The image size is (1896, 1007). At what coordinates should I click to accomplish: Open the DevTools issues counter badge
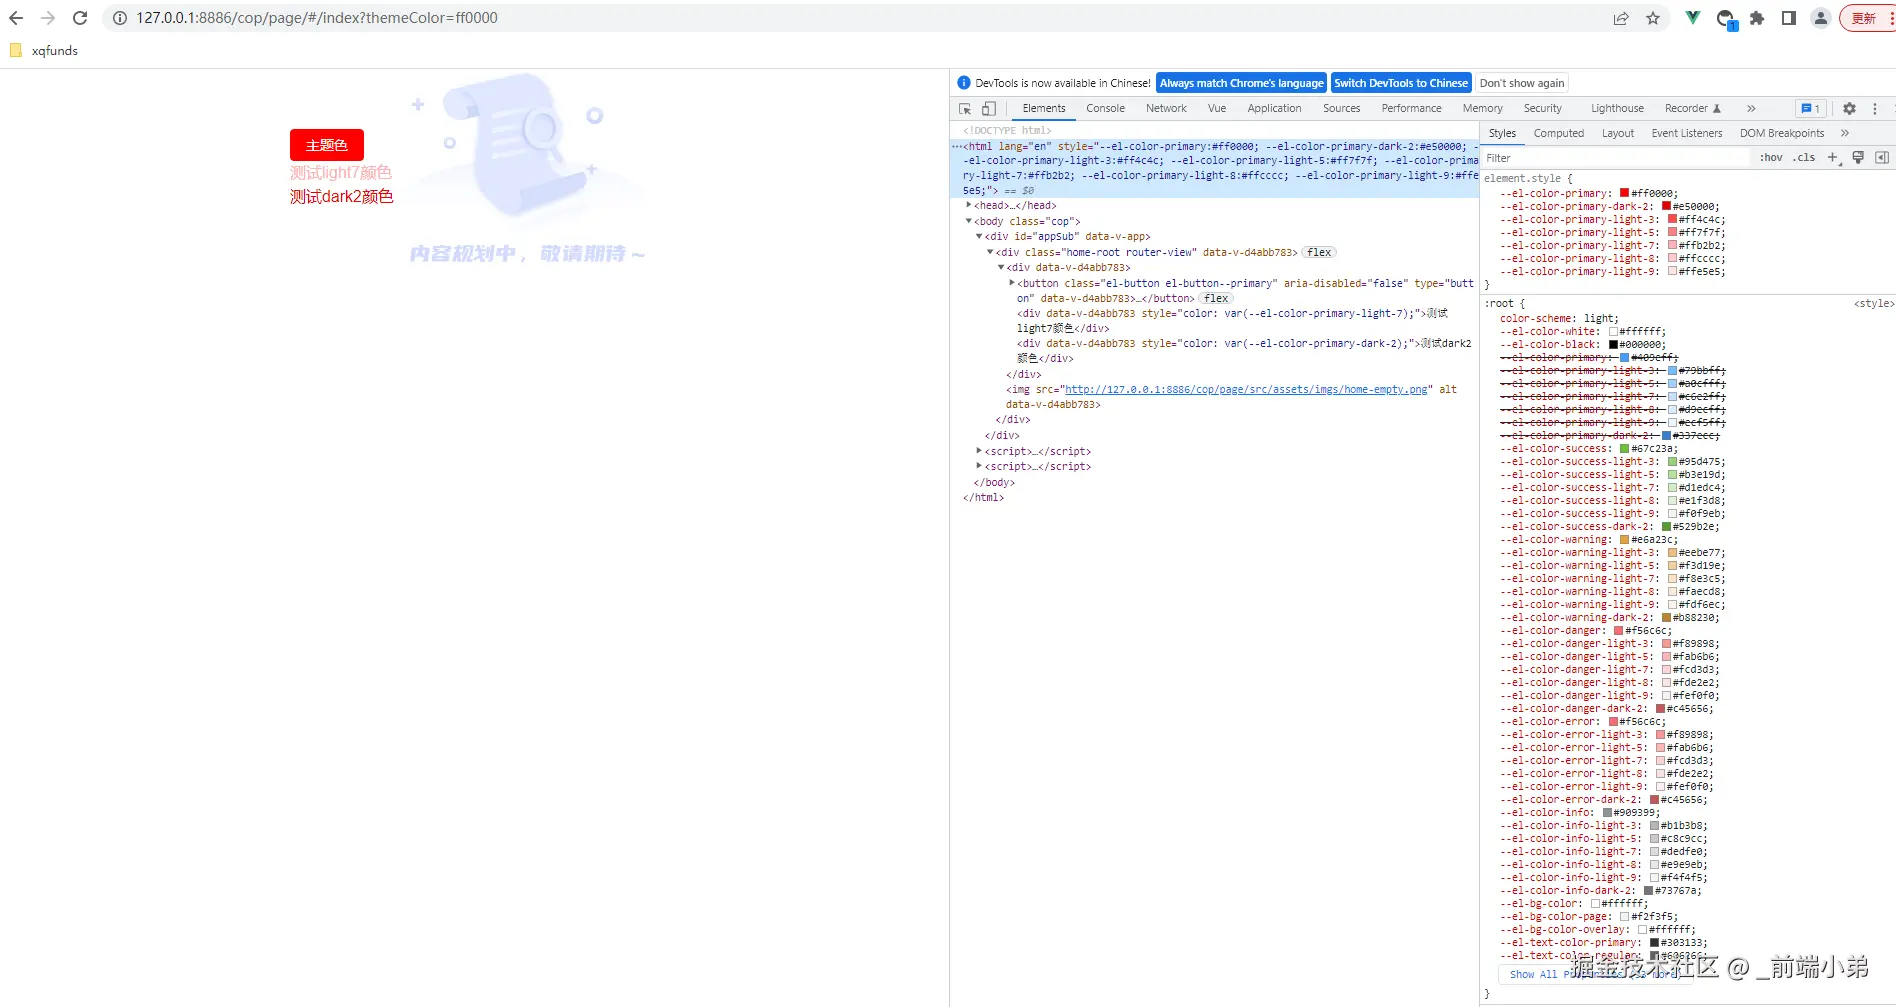click(1811, 109)
